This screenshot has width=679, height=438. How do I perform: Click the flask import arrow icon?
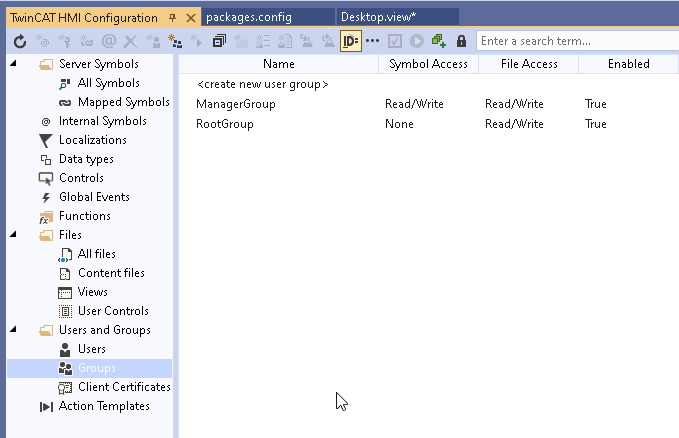pos(307,42)
